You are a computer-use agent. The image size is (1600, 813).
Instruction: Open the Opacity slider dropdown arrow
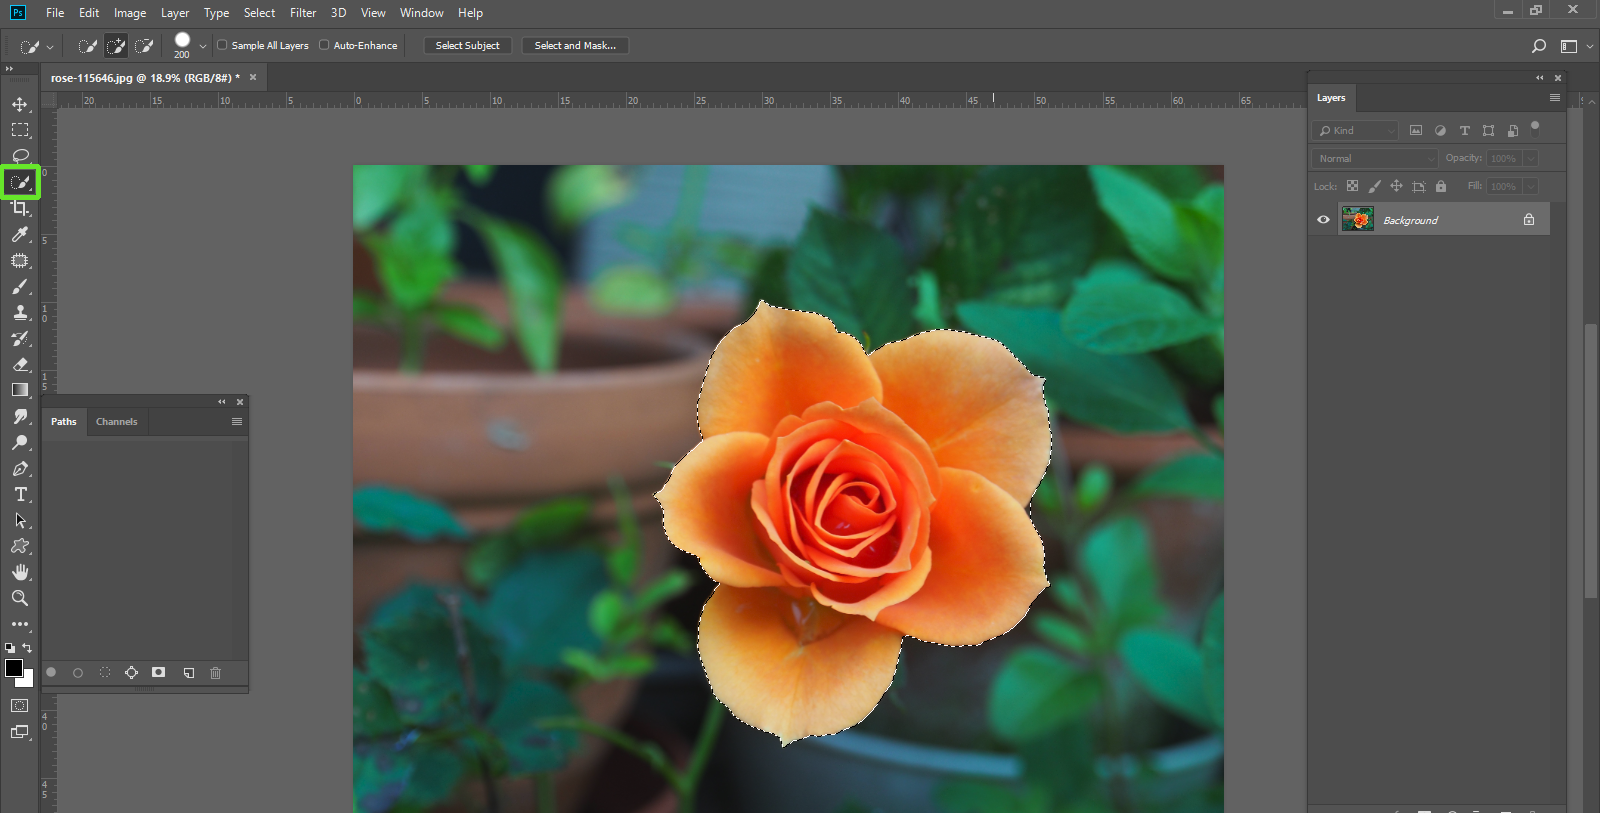pyautogui.click(x=1530, y=158)
